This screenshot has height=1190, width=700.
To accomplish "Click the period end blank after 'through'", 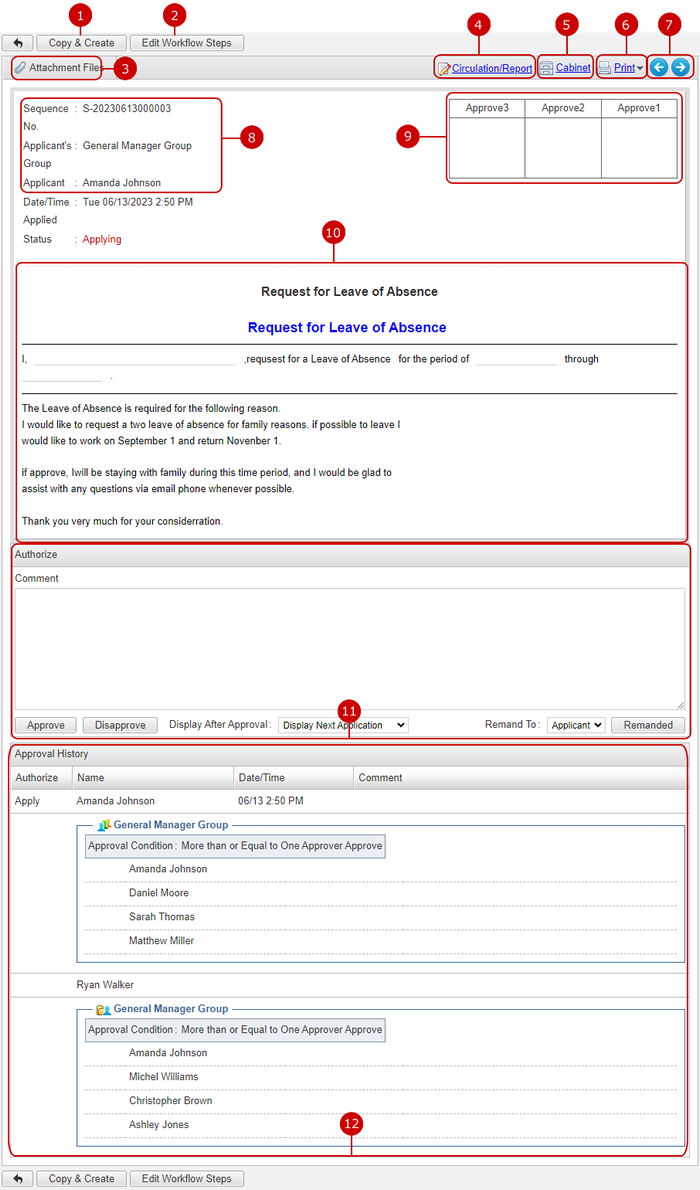I will (61, 376).
